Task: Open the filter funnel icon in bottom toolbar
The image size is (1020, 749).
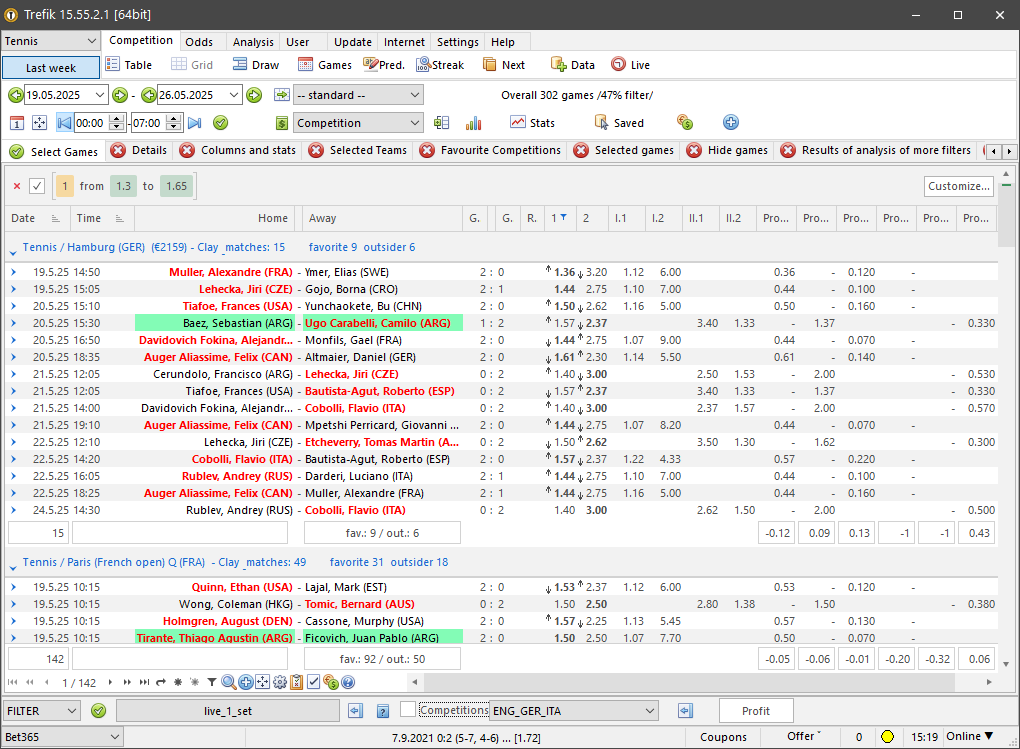Action: tap(212, 682)
